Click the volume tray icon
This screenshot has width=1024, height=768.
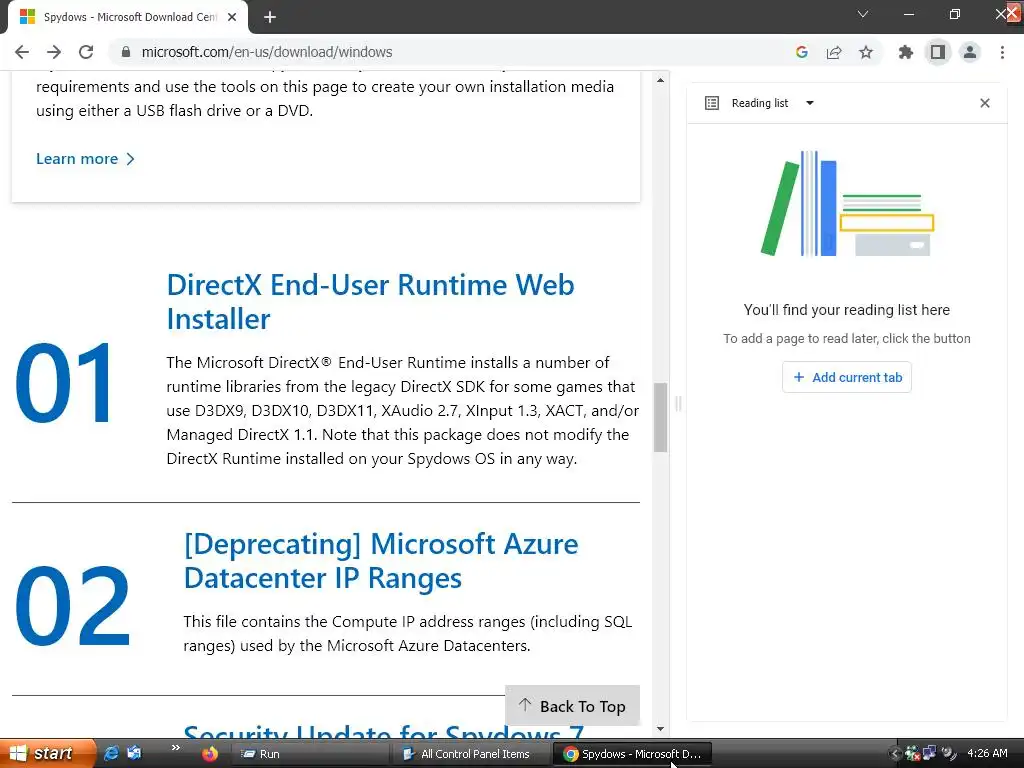(x=948, y=754)
